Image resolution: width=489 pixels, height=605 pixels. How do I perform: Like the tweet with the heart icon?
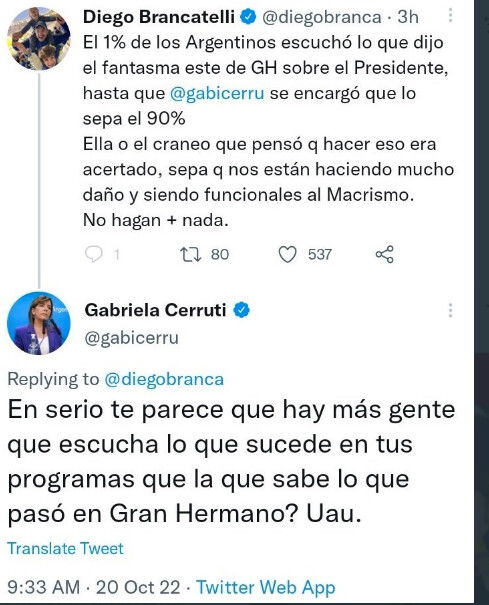(x=288, y=255)
